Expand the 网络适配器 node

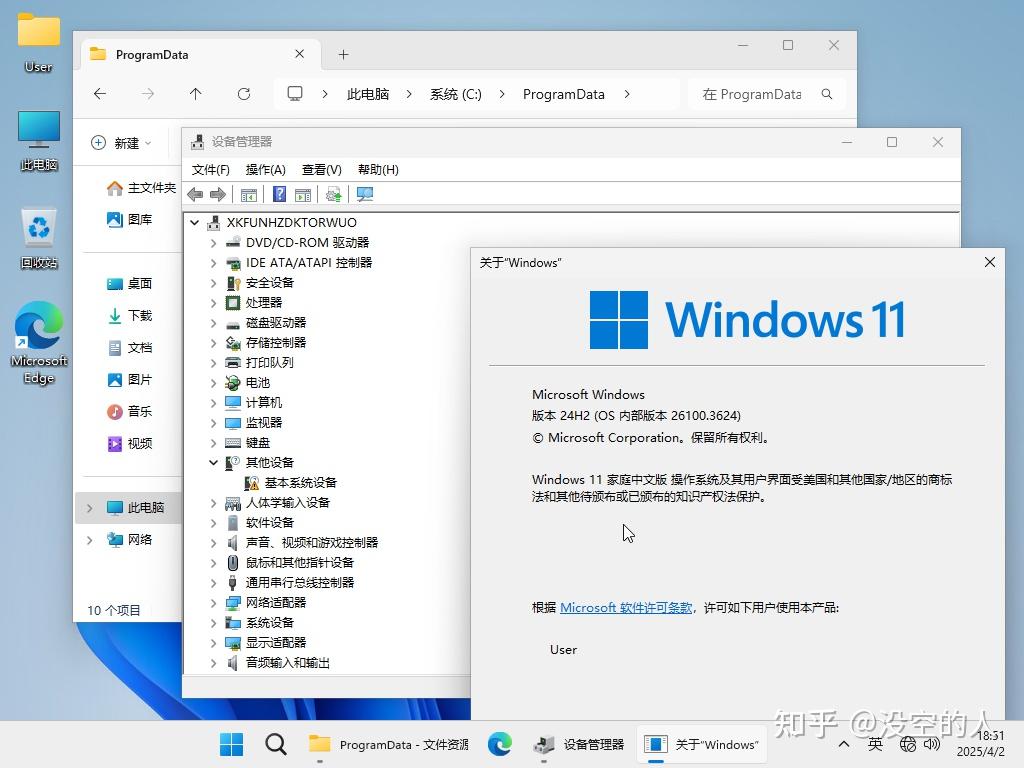[214, 603]
